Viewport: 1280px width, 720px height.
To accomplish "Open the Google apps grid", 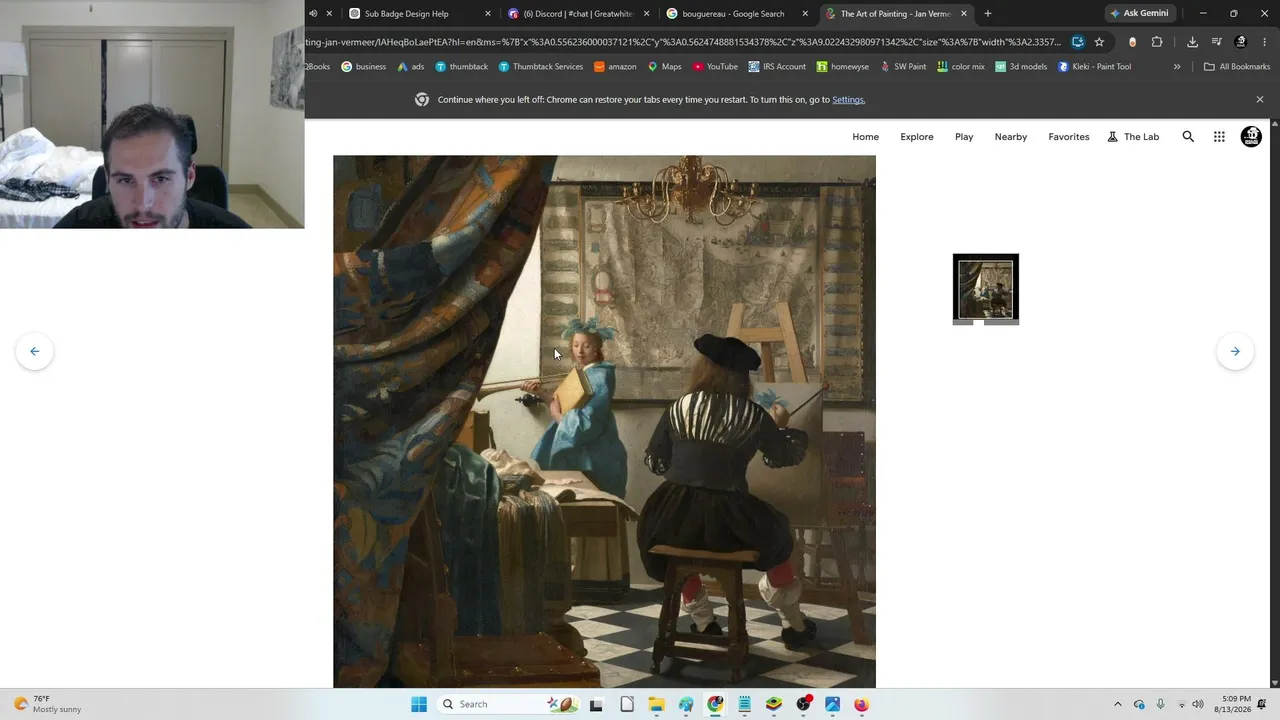I will (x=1219, y=137).
